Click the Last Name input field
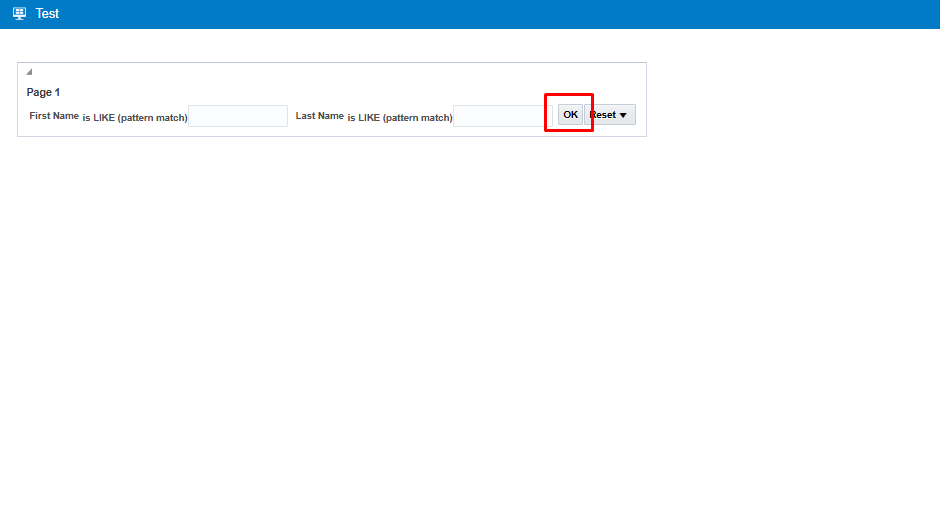The image size is (940, 532). coord(502,116)
